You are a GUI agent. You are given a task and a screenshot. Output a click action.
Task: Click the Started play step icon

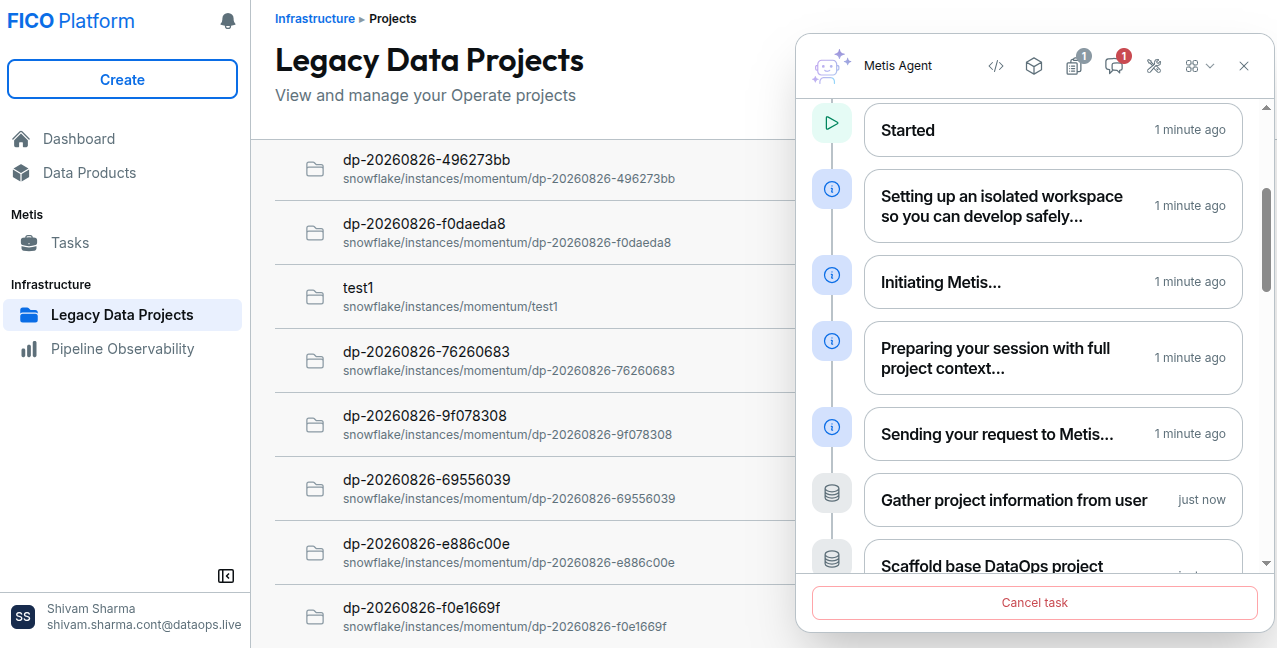click(831, 124)
